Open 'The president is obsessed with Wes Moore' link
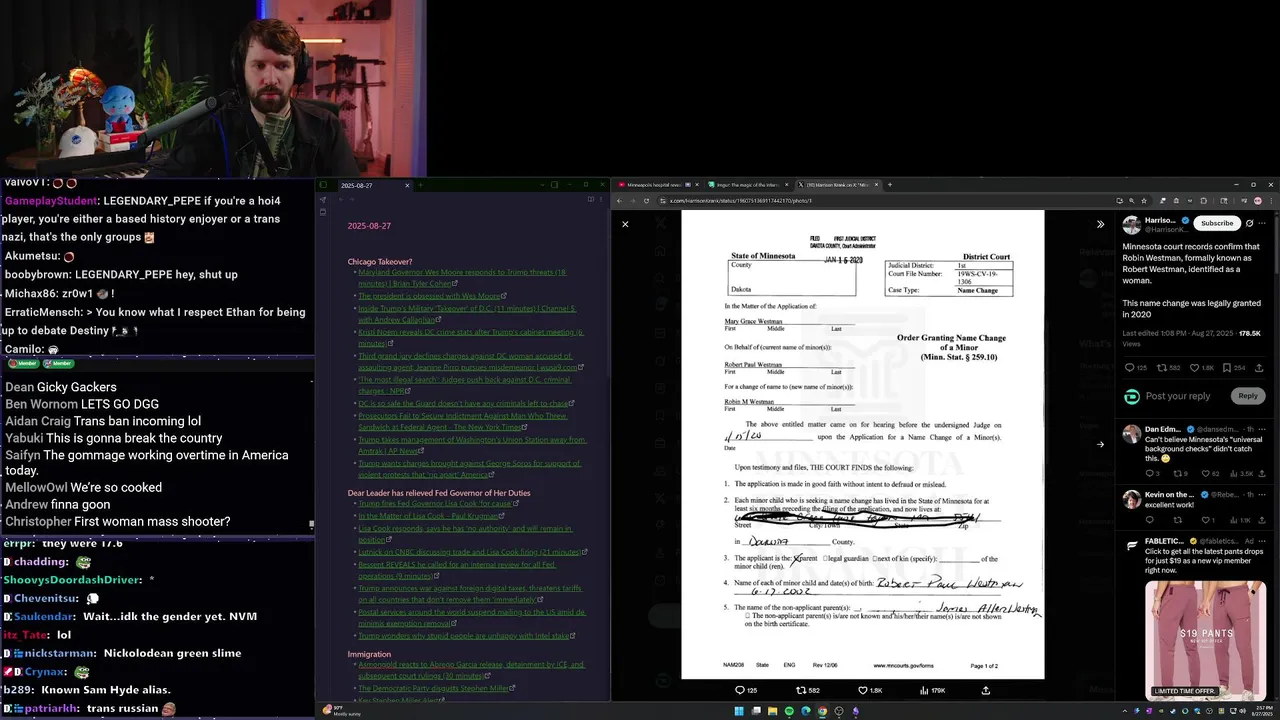Image resolution: width=1280 pixels, height=720 pixels. click(432, 296)
